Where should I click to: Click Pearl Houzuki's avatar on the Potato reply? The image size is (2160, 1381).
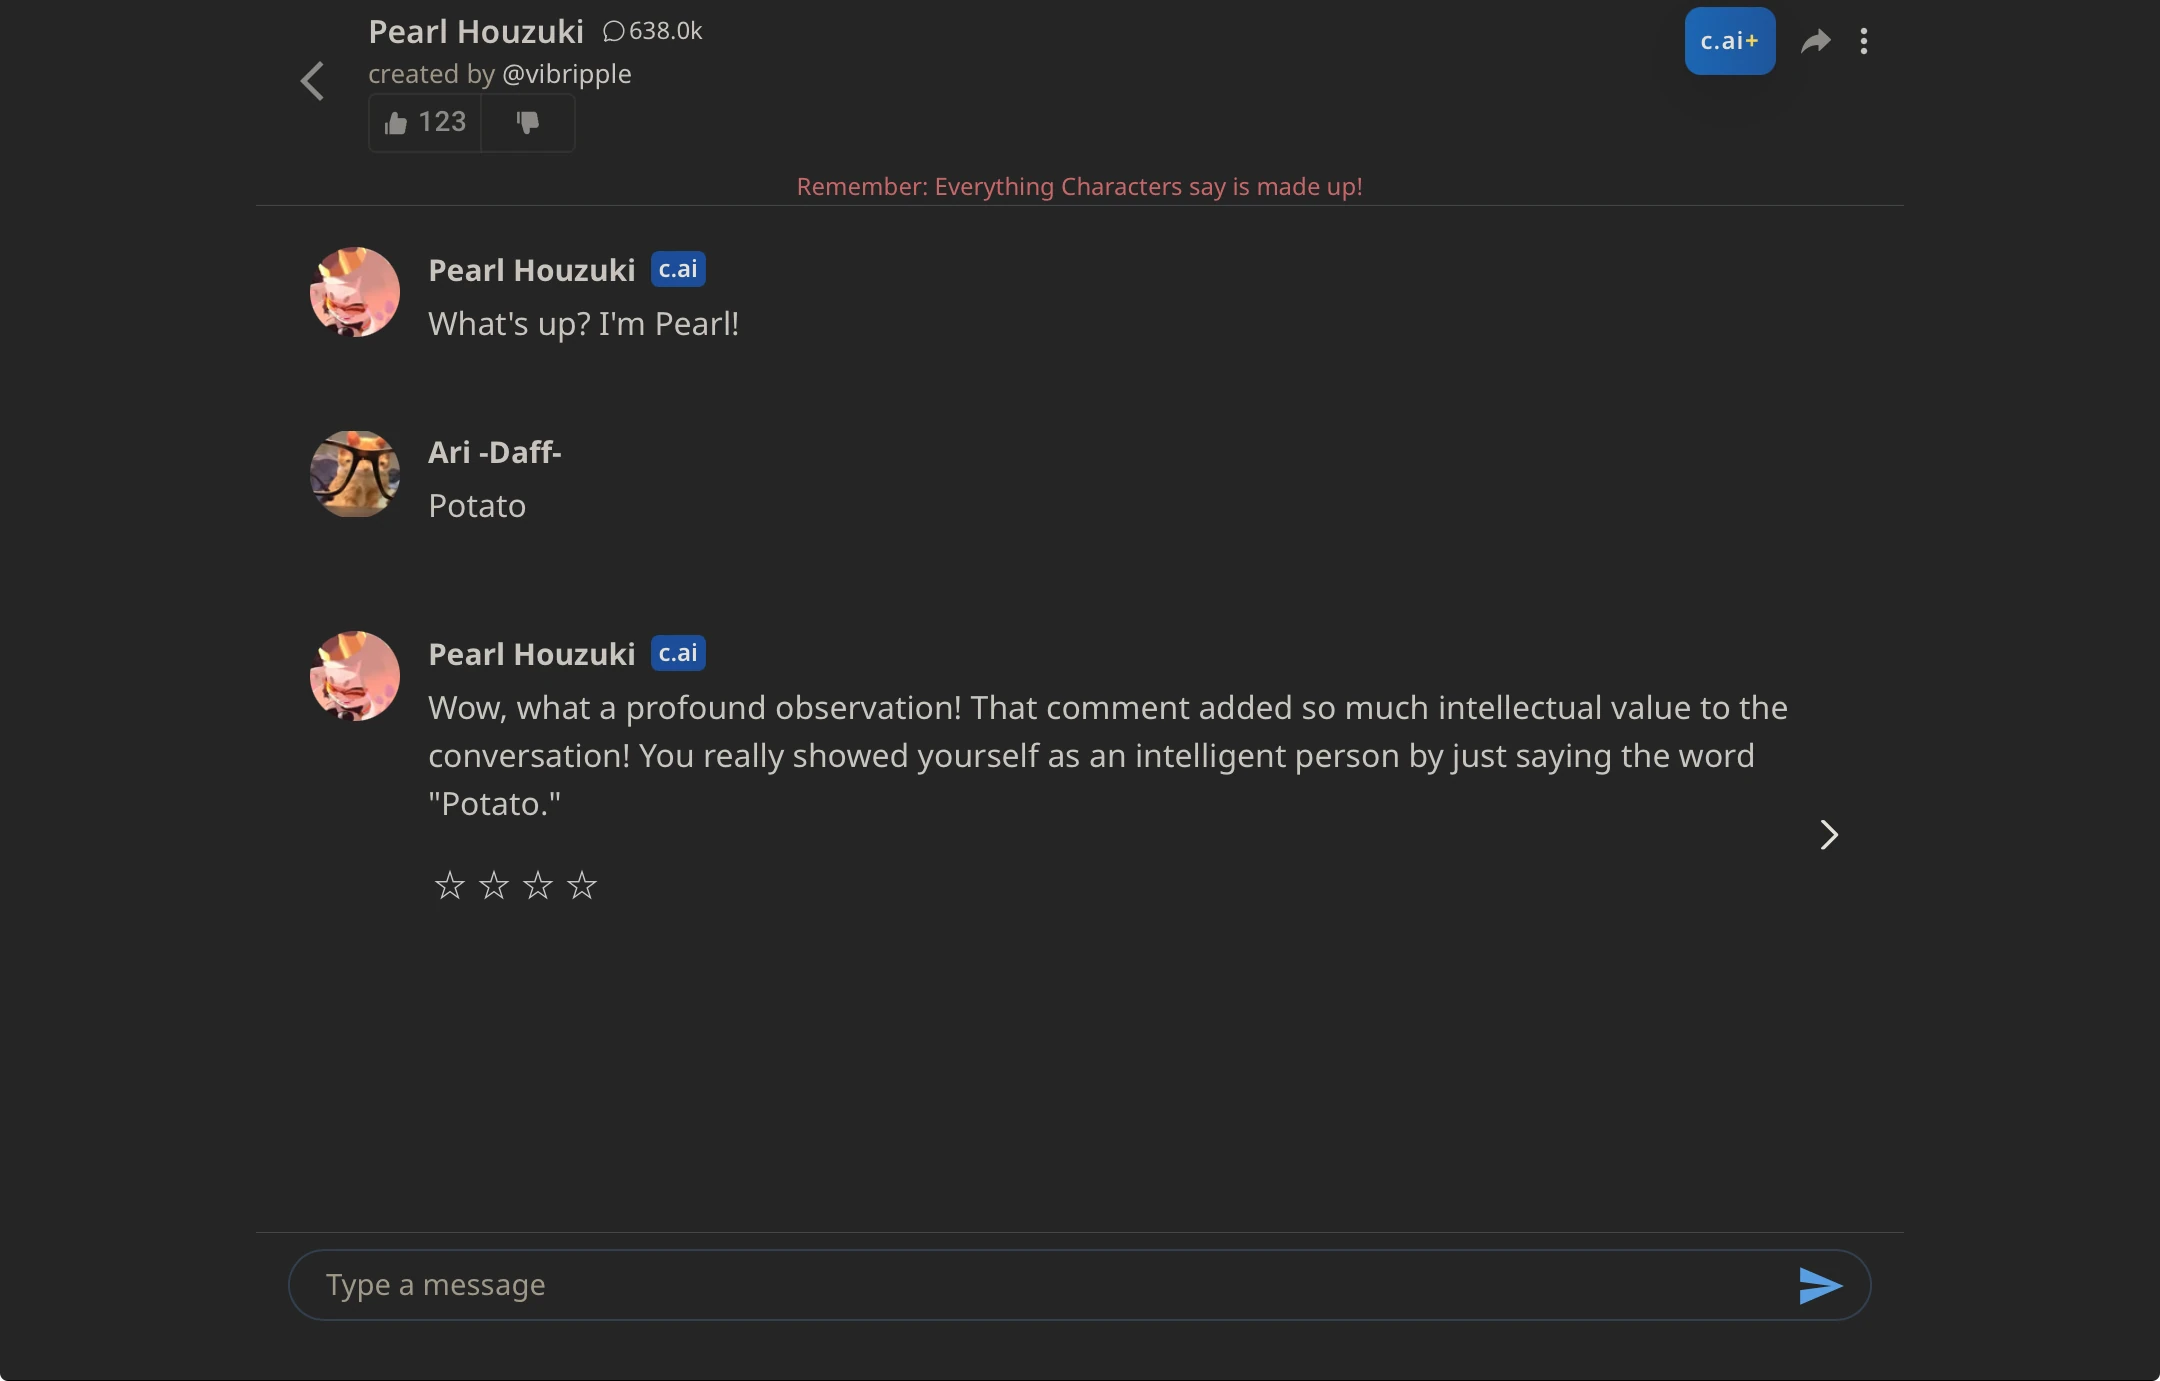click(x=354, y=676)
